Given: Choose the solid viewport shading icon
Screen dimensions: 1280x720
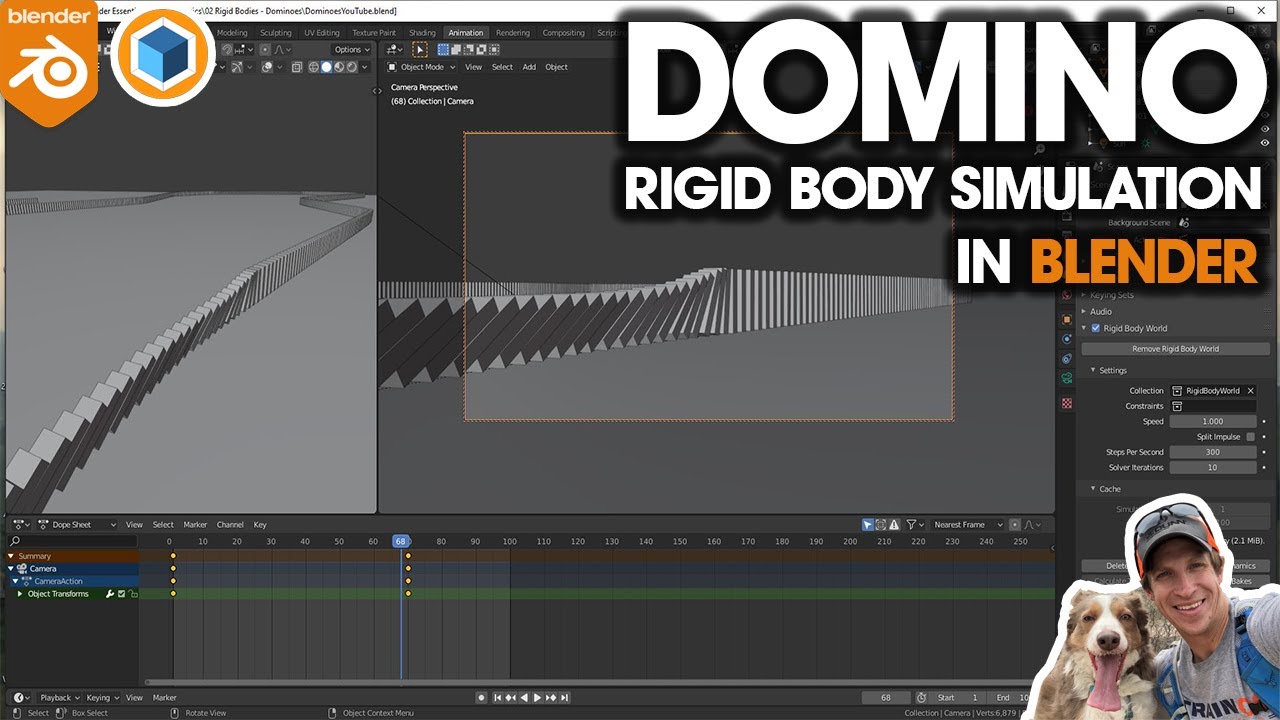Looking at the screenshot, I should click(326, 67).
